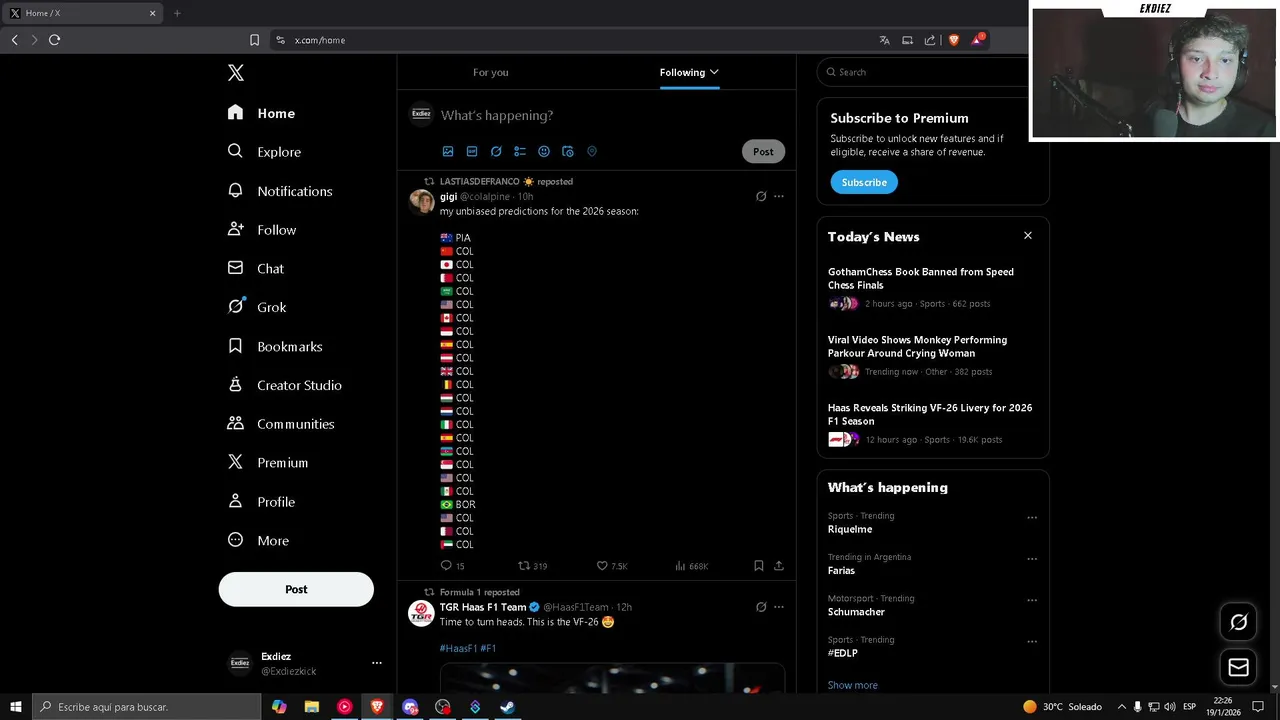Click the grey Post button in the composer
The width and height of the screenshot is (1280, 720).
763,152
